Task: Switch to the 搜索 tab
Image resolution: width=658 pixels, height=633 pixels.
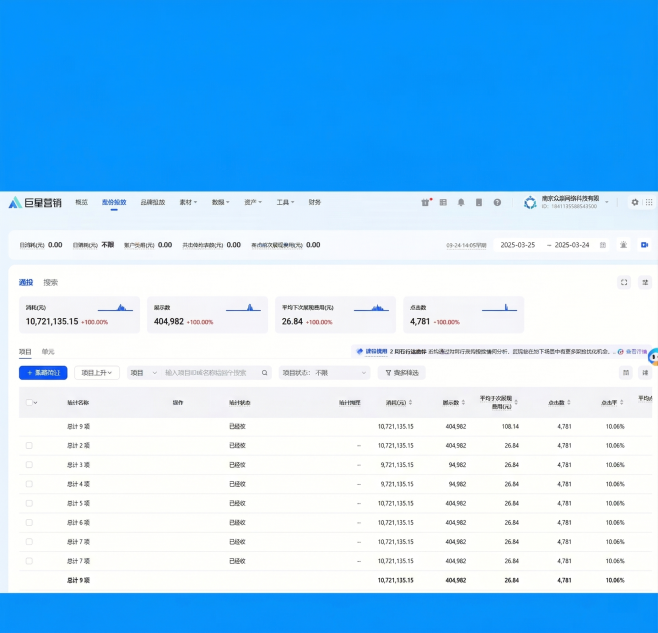Action: pos(50,283)
